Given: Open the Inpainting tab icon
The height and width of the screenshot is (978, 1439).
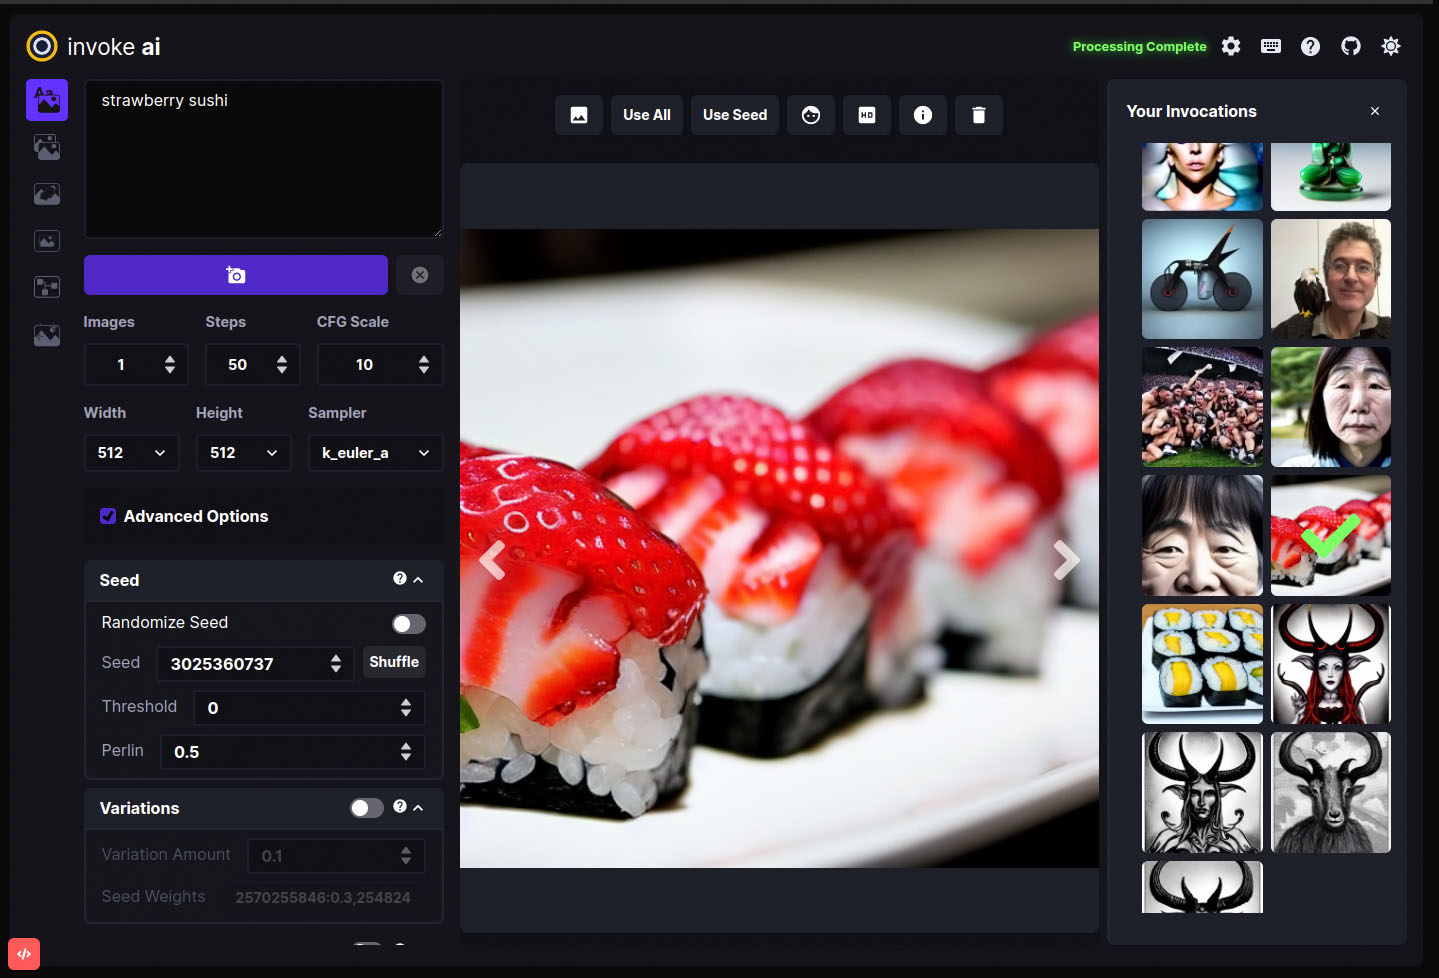Looking at the screenshot, I should click(x=47, y=194).
